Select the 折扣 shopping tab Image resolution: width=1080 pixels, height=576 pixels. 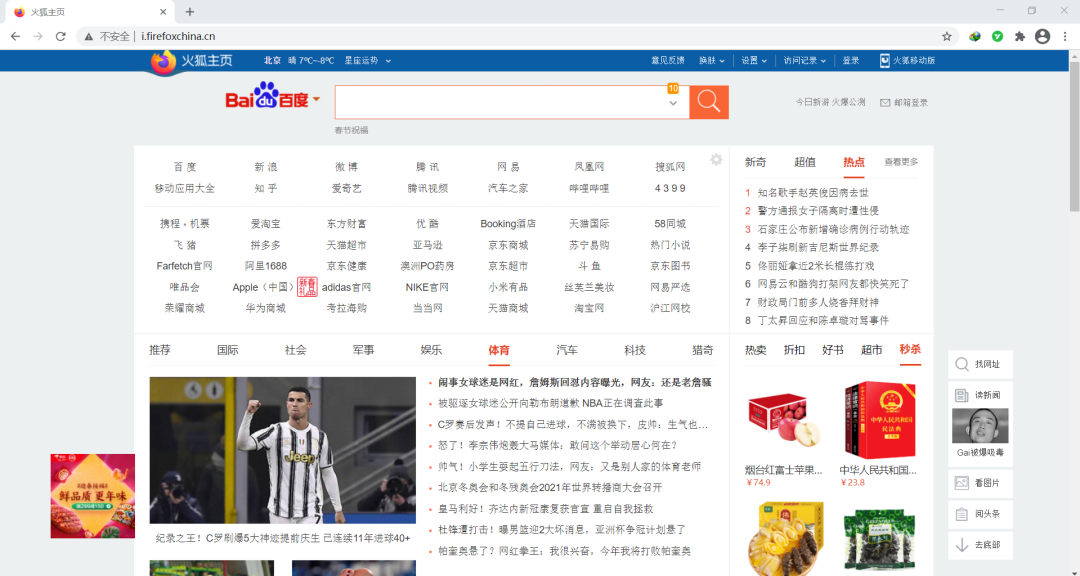[x=794, y=350]
